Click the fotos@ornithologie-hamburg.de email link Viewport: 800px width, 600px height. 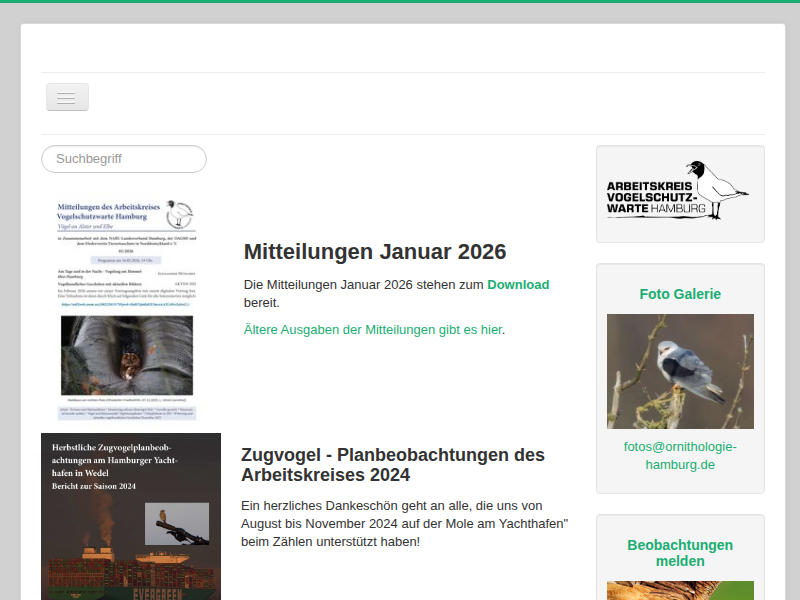(x=680, y=456)
